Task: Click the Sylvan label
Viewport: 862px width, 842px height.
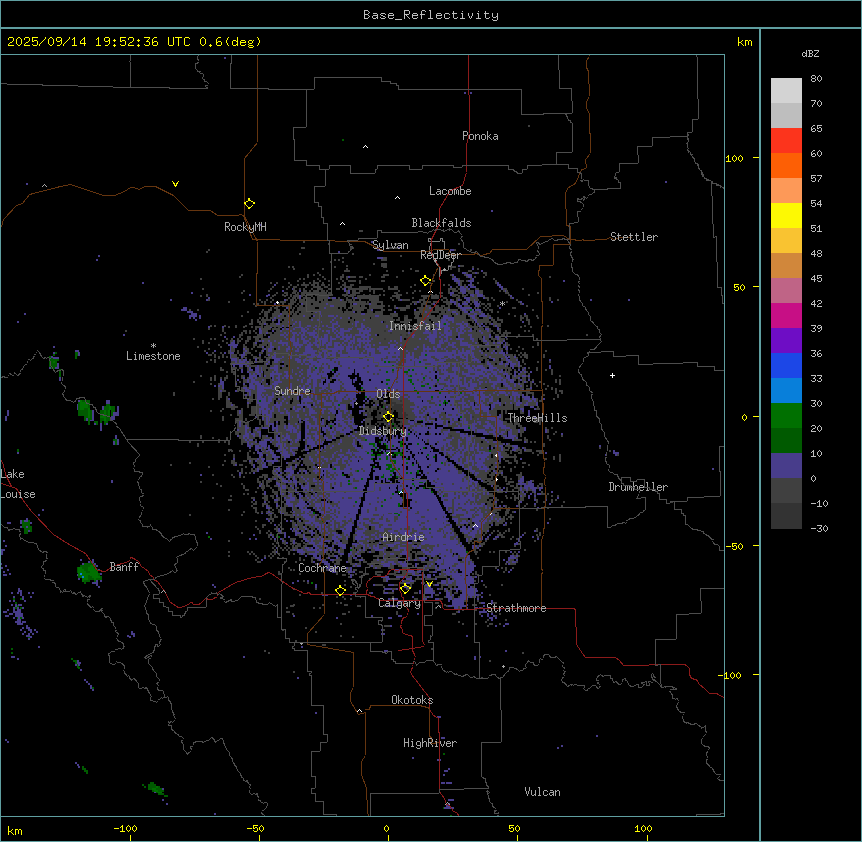Action: pos(390,245)
